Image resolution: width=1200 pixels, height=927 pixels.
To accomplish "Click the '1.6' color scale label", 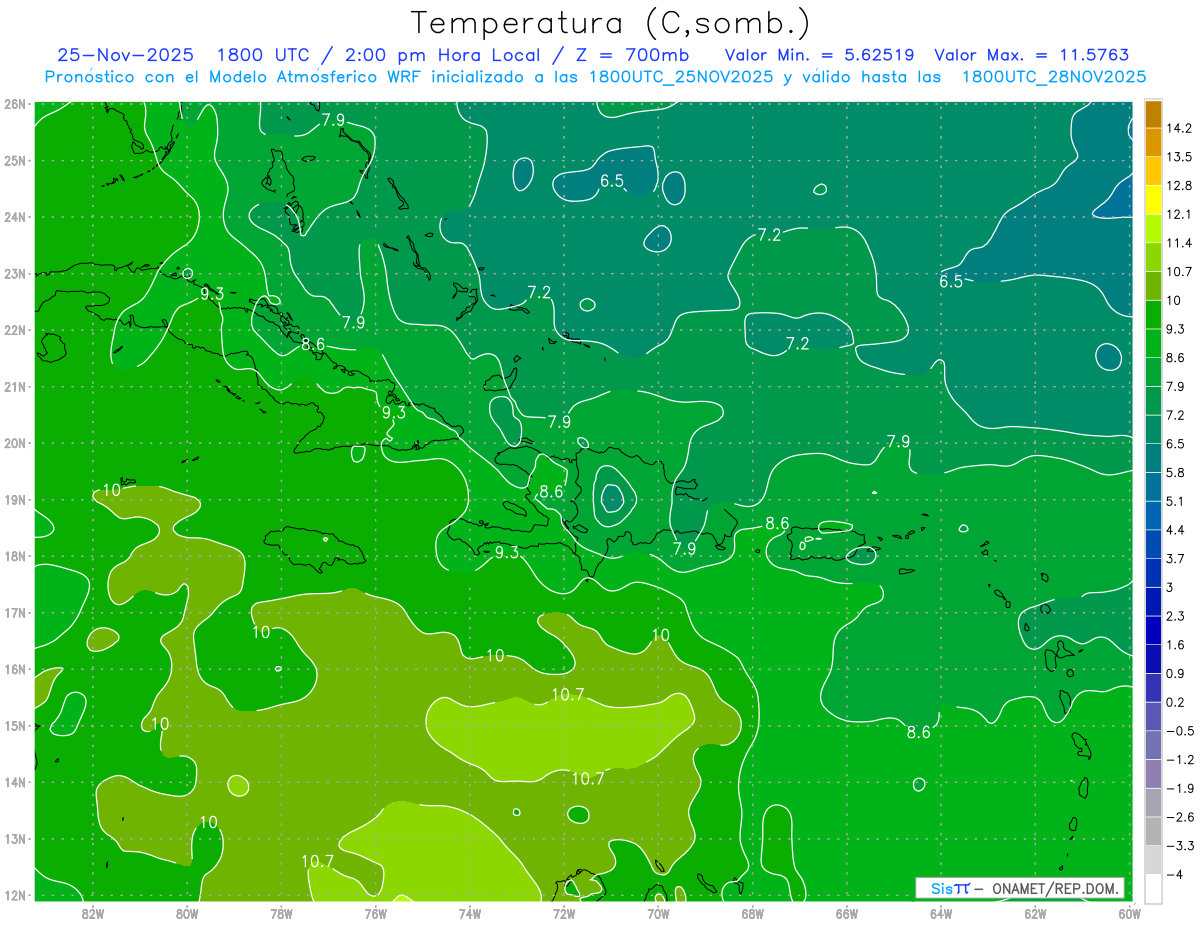I will point(1177,645).
